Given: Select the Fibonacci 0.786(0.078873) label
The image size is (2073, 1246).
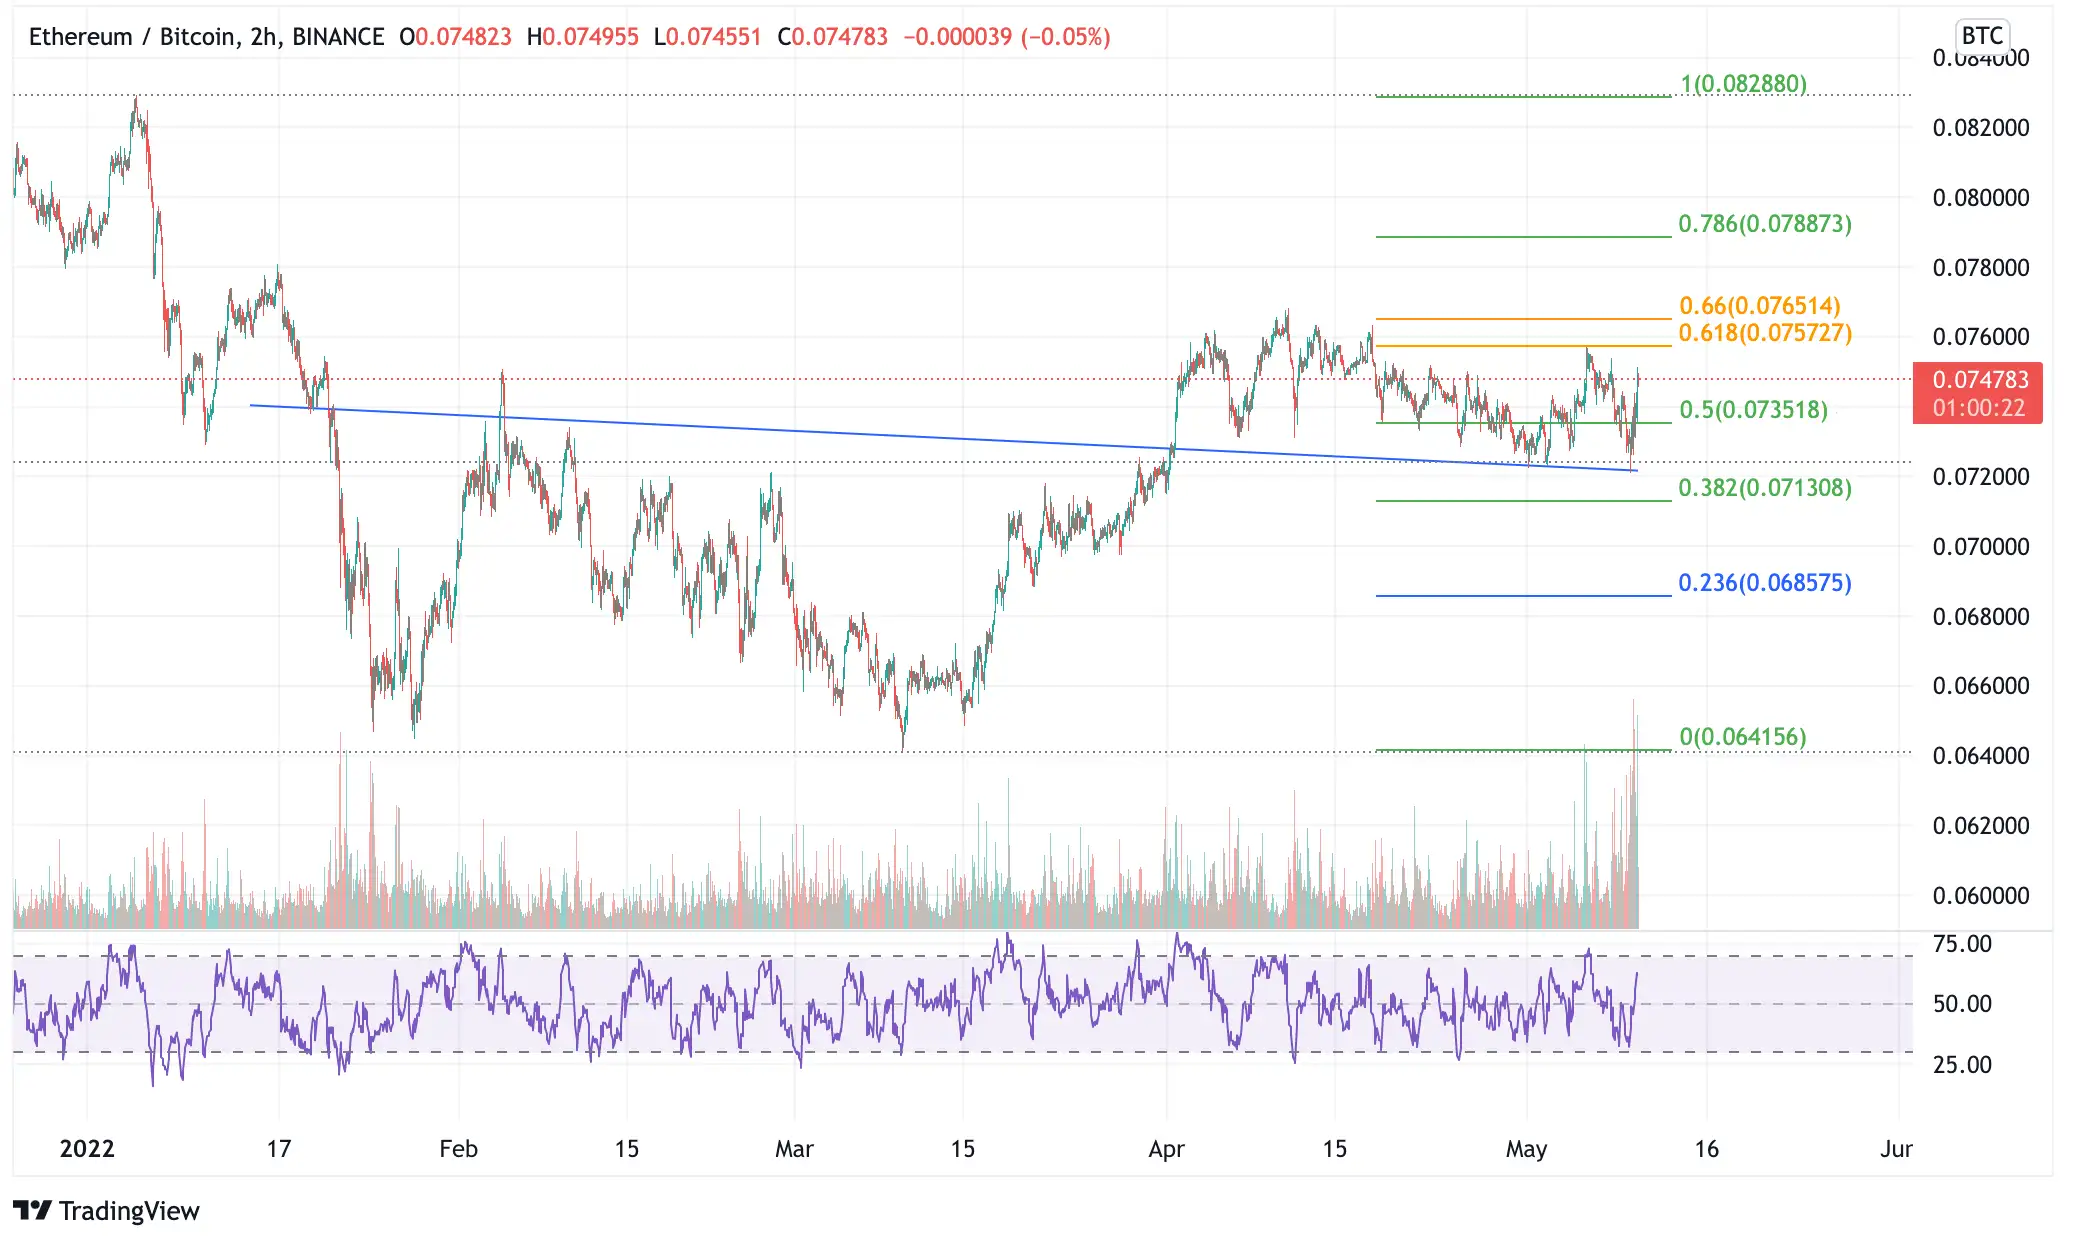Looking at the screenshot, I should (1765, 223).
